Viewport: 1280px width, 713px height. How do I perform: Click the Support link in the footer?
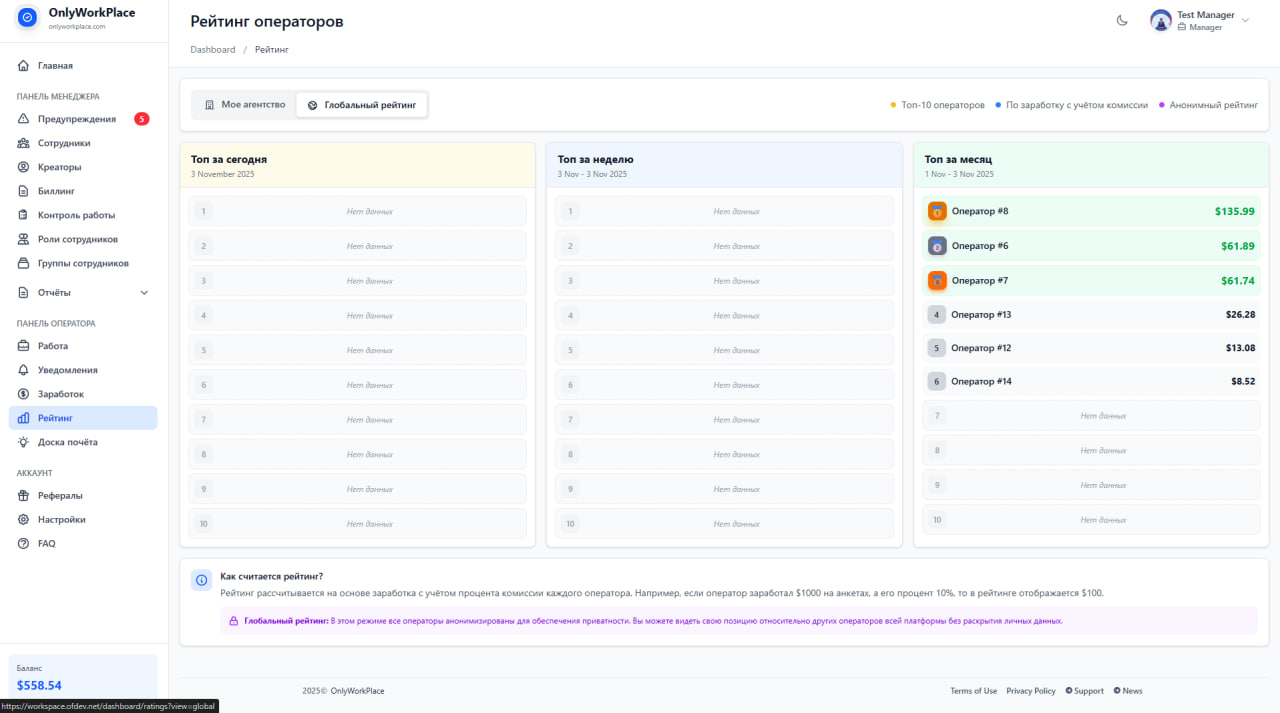point(1084,690)
